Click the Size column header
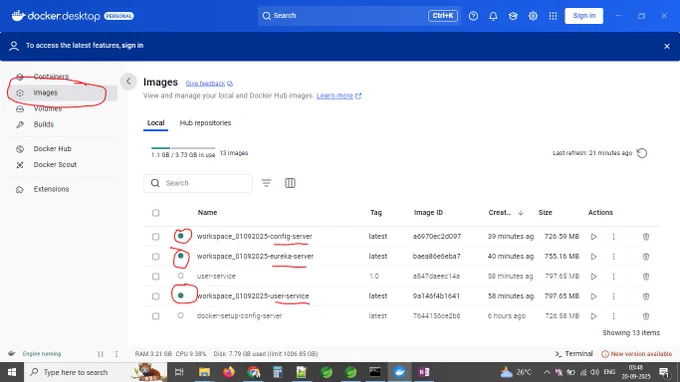This screenshot has height=382, width=680. 545,212
